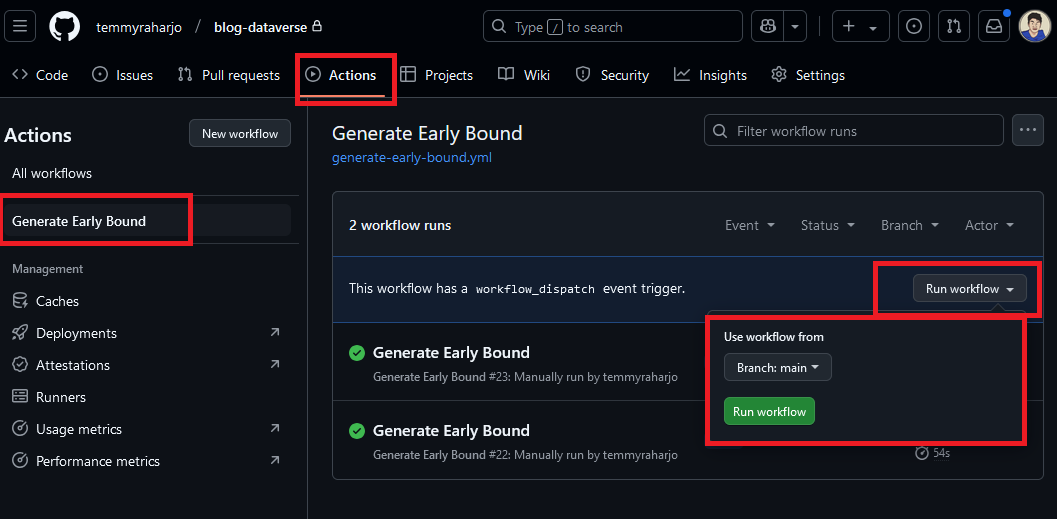
Task: Click the external arrow beside Attestations
Action: [274, 364]
